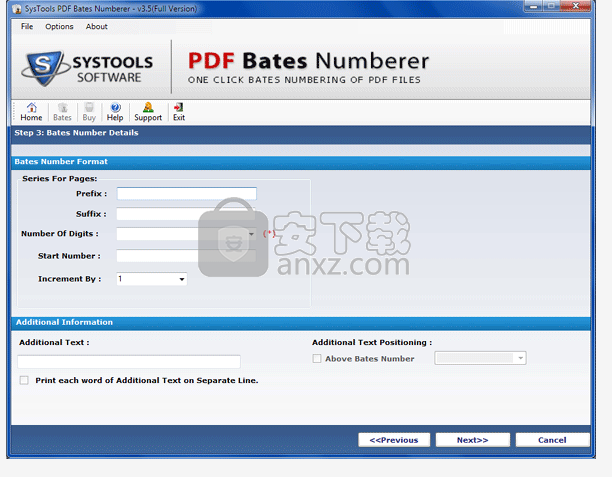Click the 'Series For Pages:' label

pyautogui.click(x=60, y=179)
